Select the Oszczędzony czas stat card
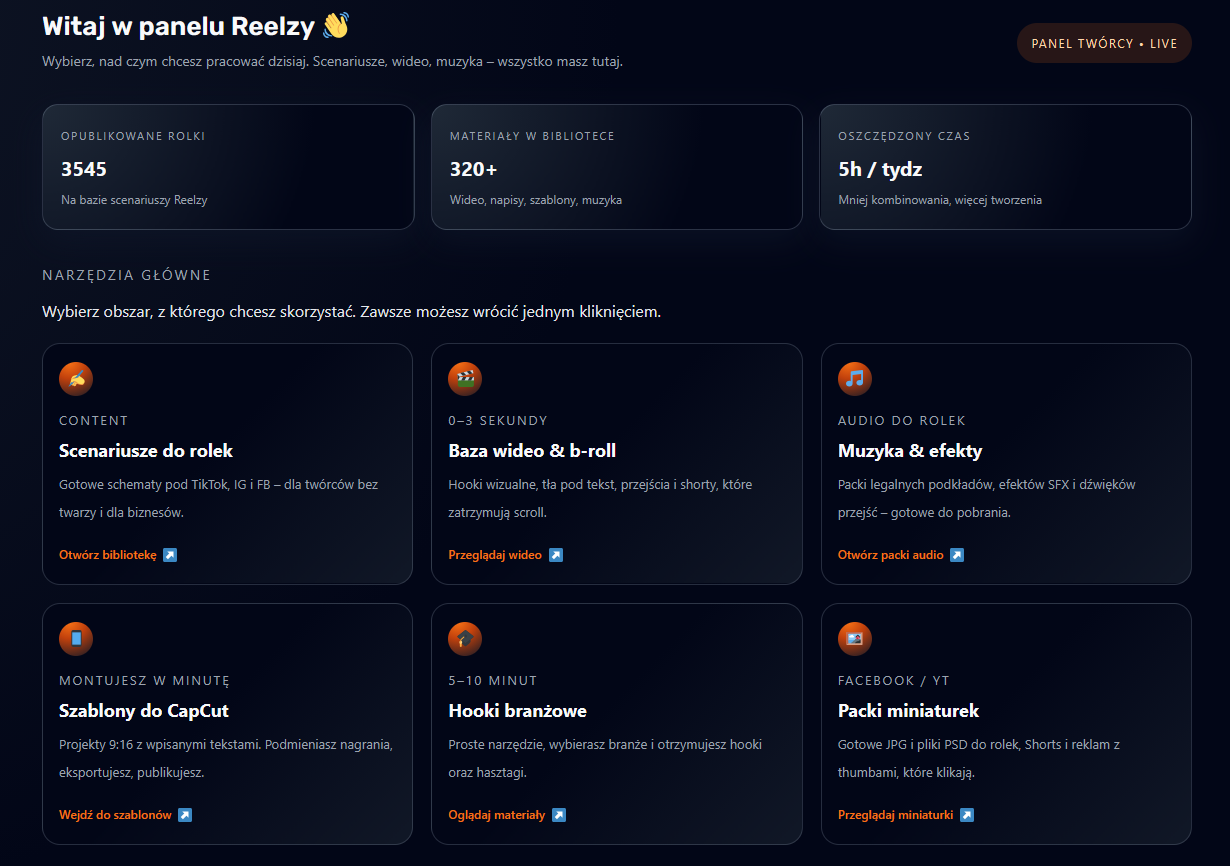Image resolution: width=1230 pixels, height=866 pixels. (x=1005, y=167)
